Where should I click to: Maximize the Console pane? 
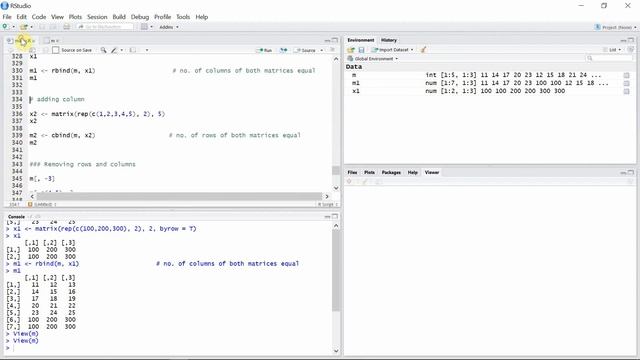pos(335,216)
